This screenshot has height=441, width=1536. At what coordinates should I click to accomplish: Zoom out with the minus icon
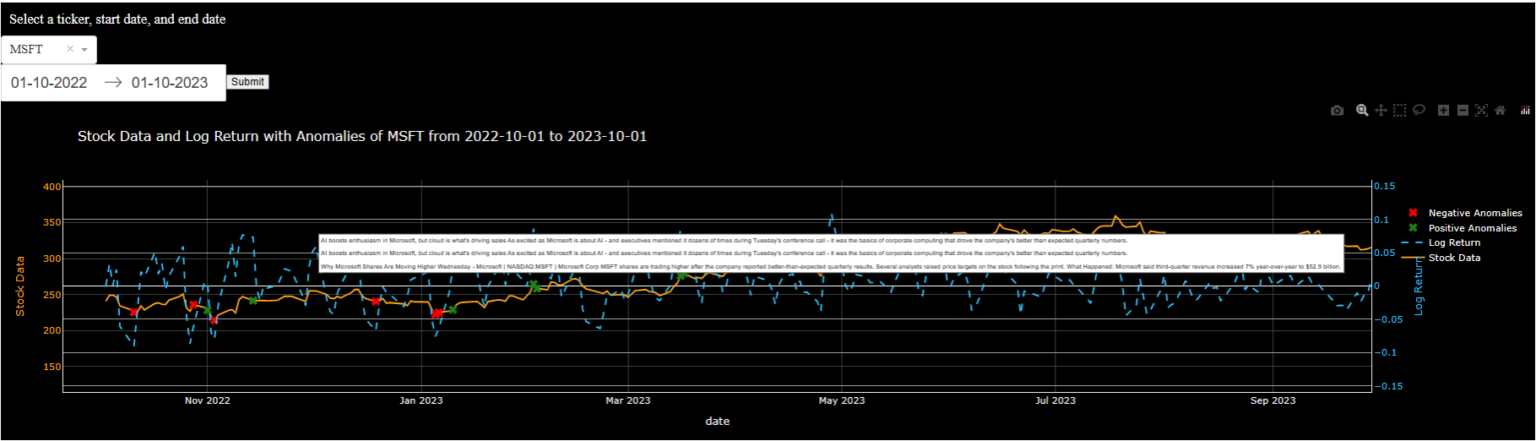click(1462, 111)
